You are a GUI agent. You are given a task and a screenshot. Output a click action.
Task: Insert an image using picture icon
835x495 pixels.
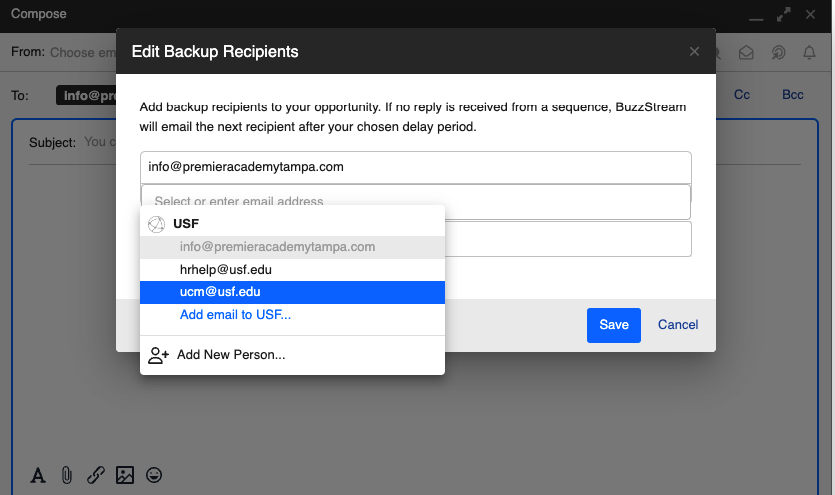[125, 475]
